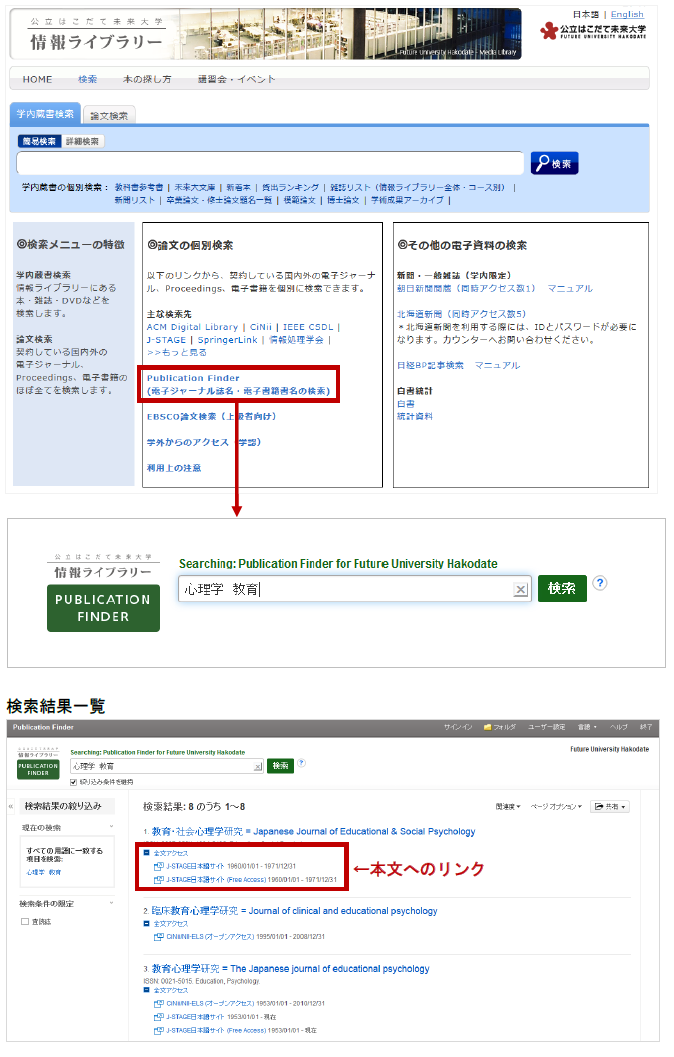Open 日経BP記事検索 link
Screen dimensions: 674x1057
[x=430, y=365]
